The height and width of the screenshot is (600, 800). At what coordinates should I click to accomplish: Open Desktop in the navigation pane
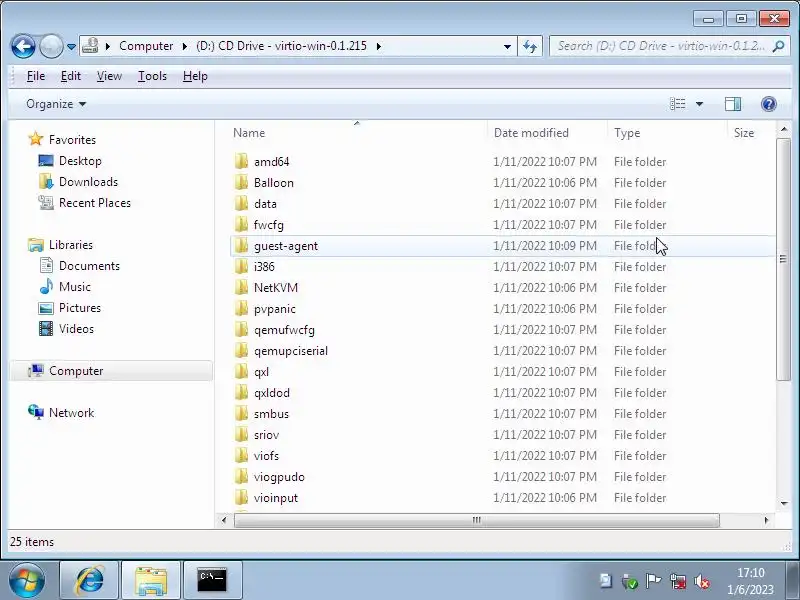(x=80, y=161)
